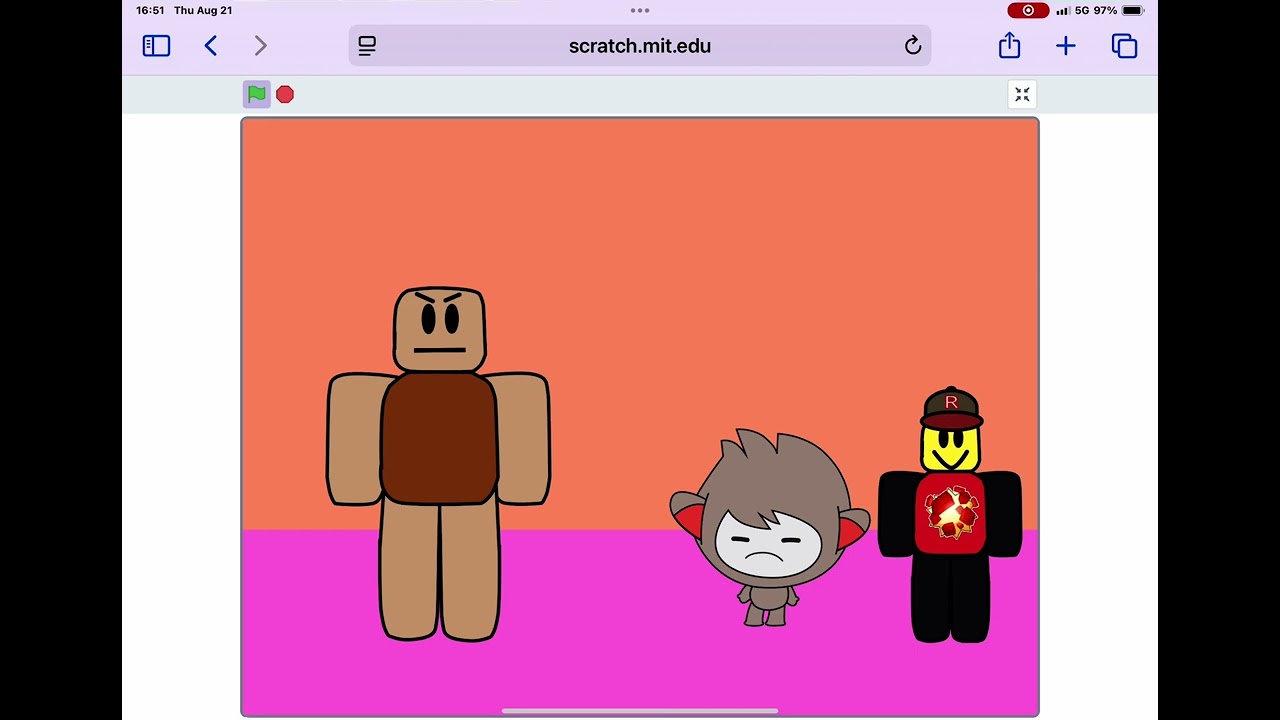Viewport: 1280px width, 720px height.
Task: Tap the screen recording indicator
Action: point(1028,11)
